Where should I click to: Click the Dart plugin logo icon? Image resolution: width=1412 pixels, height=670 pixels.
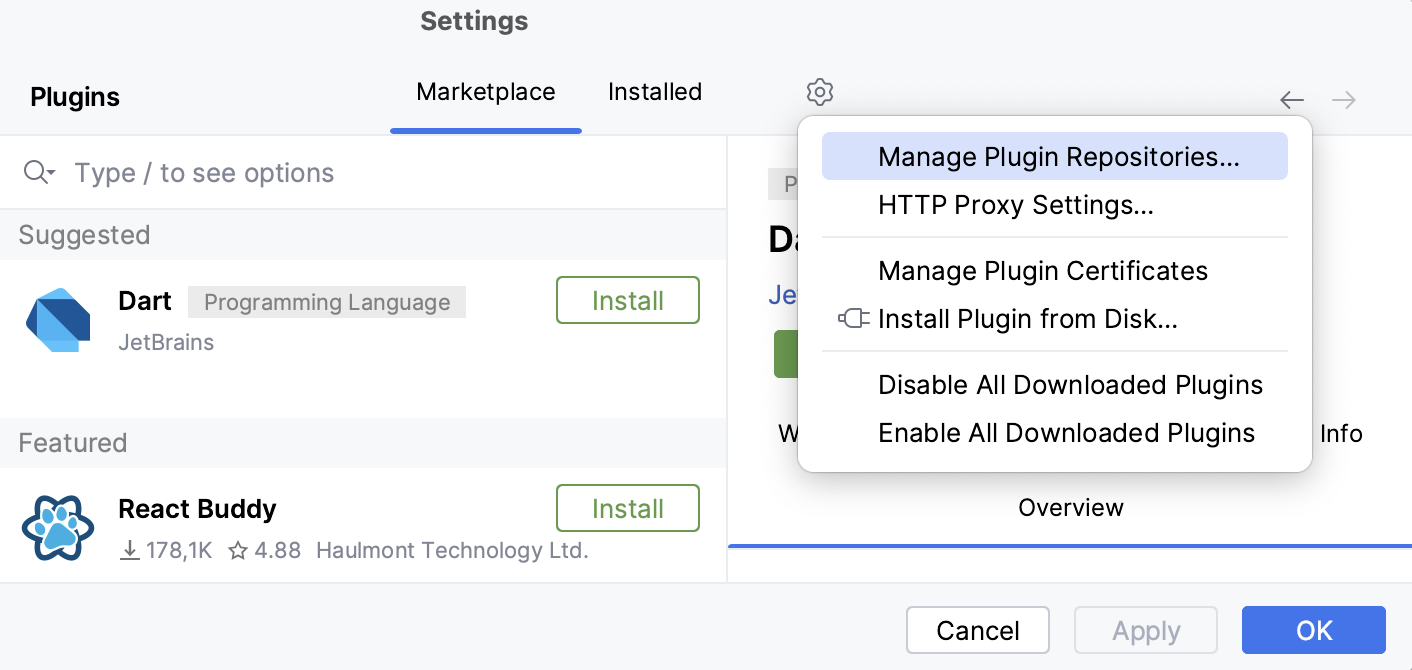[x=57, y=319]
